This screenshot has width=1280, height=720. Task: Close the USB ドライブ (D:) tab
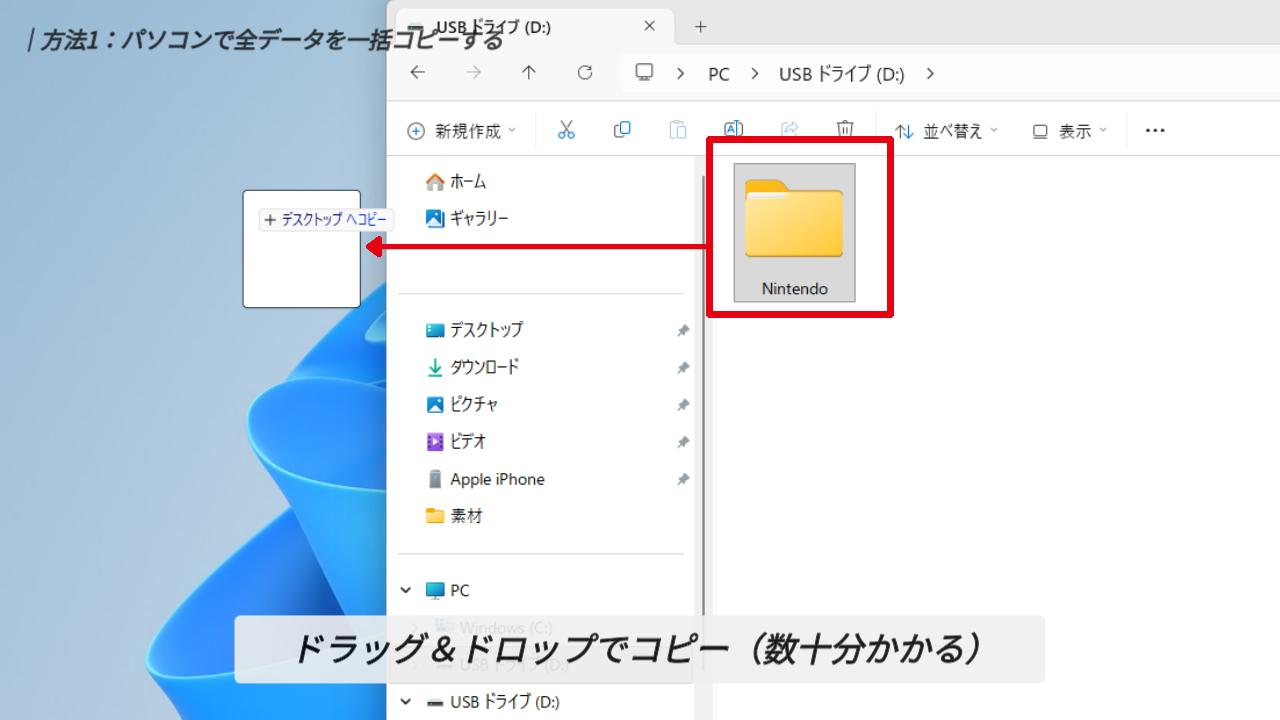coord(650,27)
